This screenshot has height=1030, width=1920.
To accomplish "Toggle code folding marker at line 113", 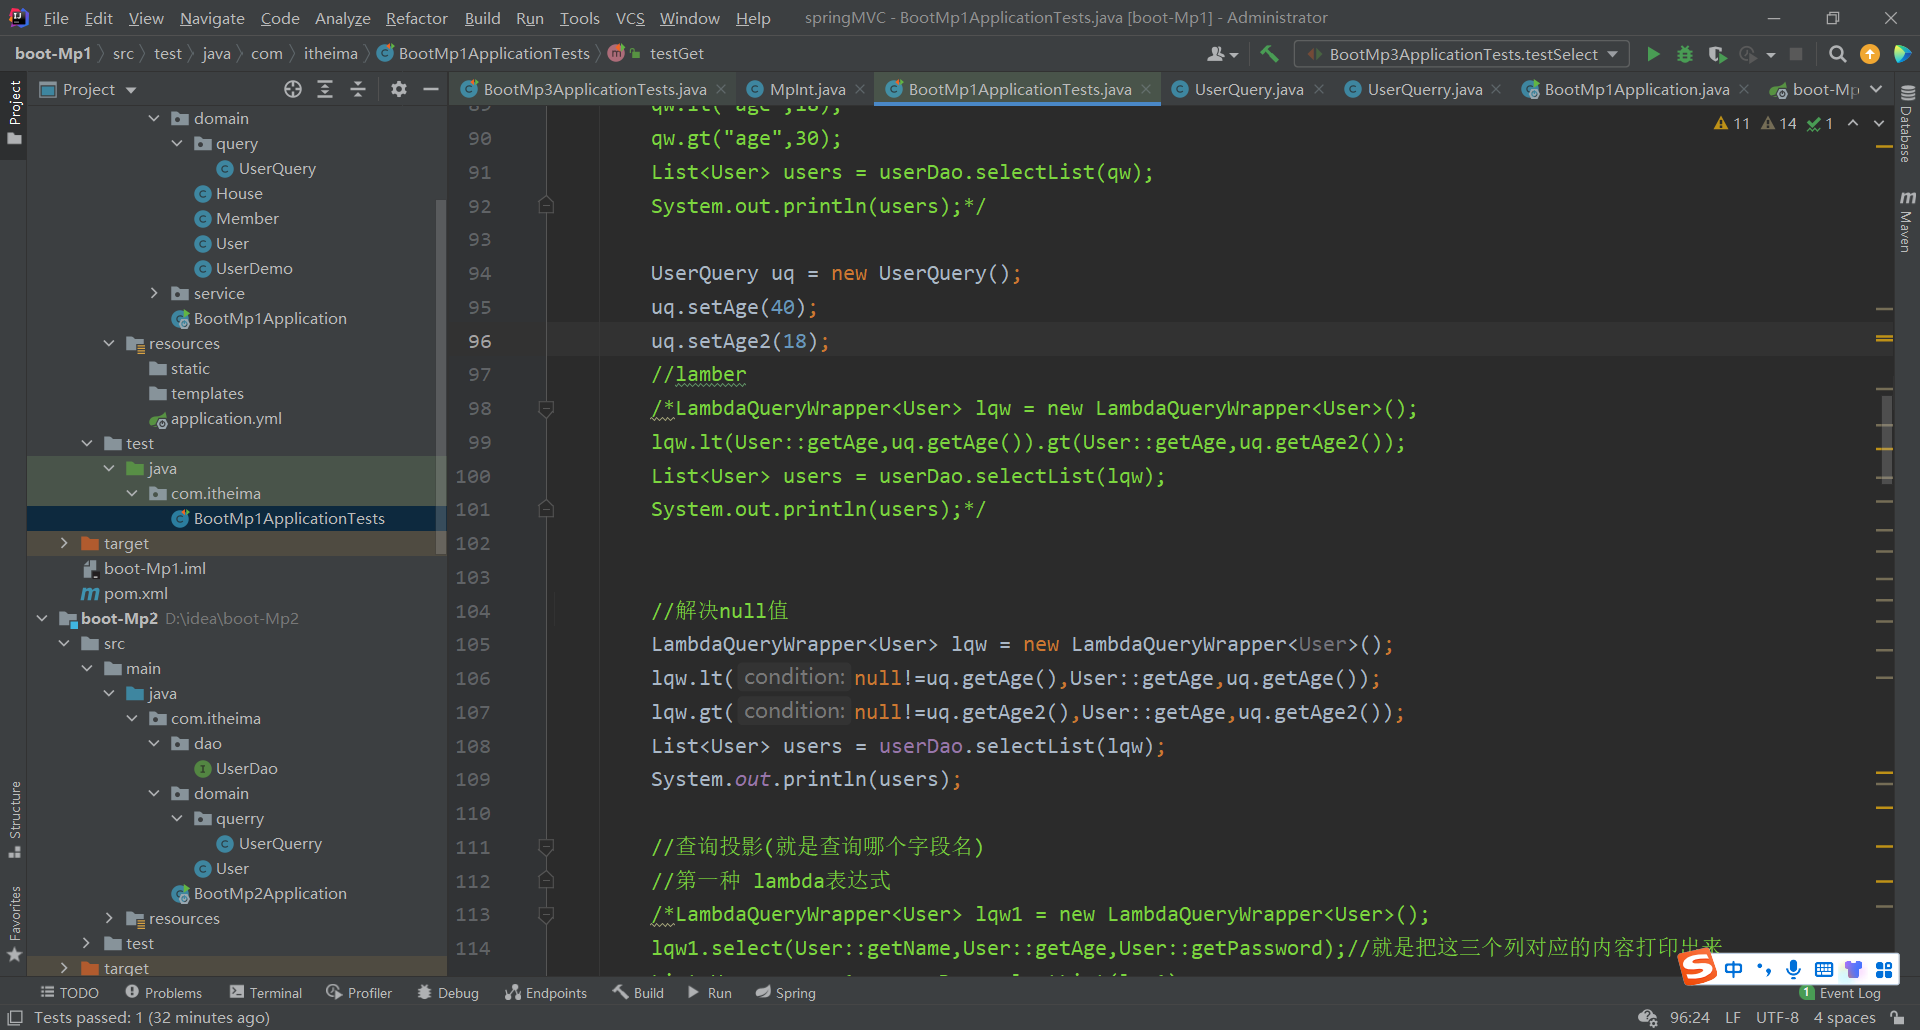I will [x=546, y=914].
